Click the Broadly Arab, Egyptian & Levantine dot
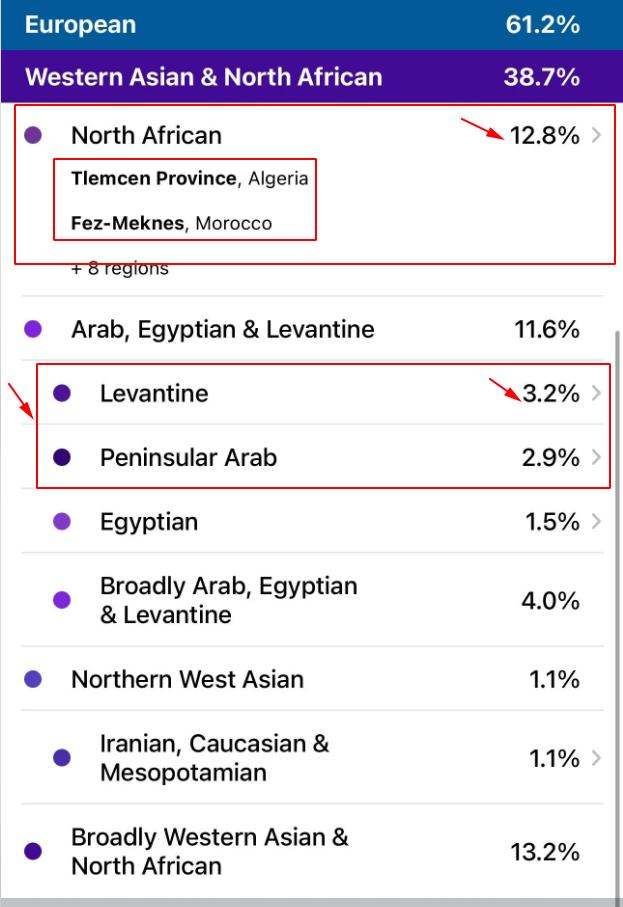Viewport: 623px width, 907px height. pos(62,600)
